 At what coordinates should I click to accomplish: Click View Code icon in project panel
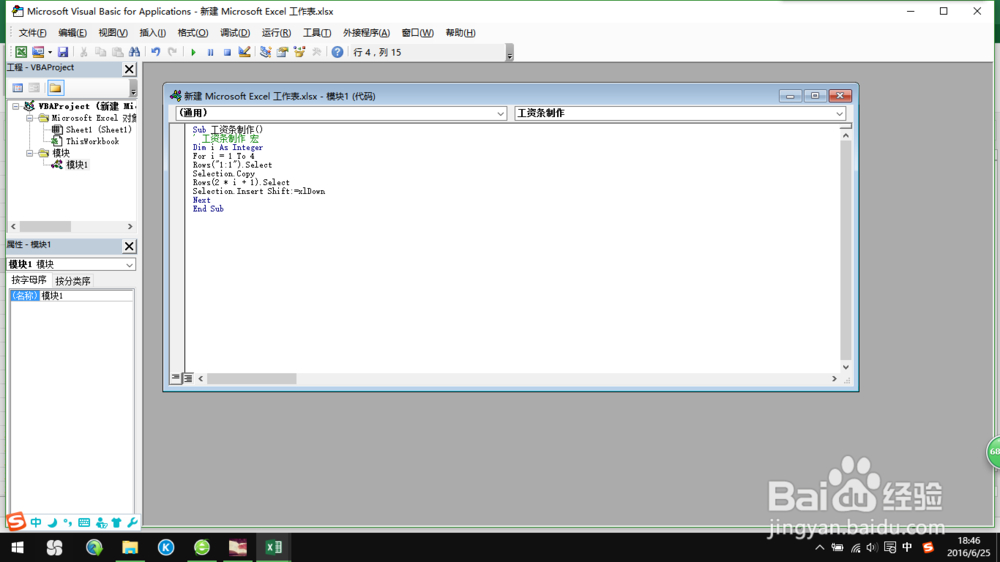[18, 88]
